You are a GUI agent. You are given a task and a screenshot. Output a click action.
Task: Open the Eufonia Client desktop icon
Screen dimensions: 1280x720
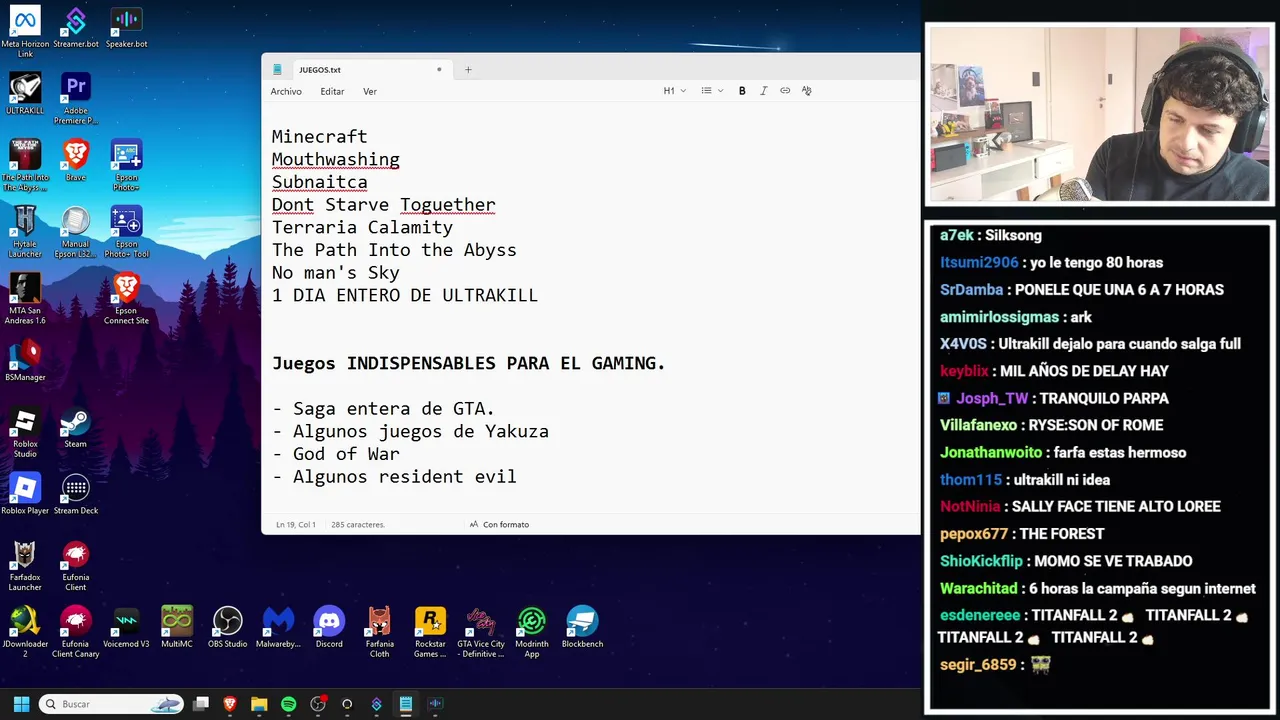(76, 565)
